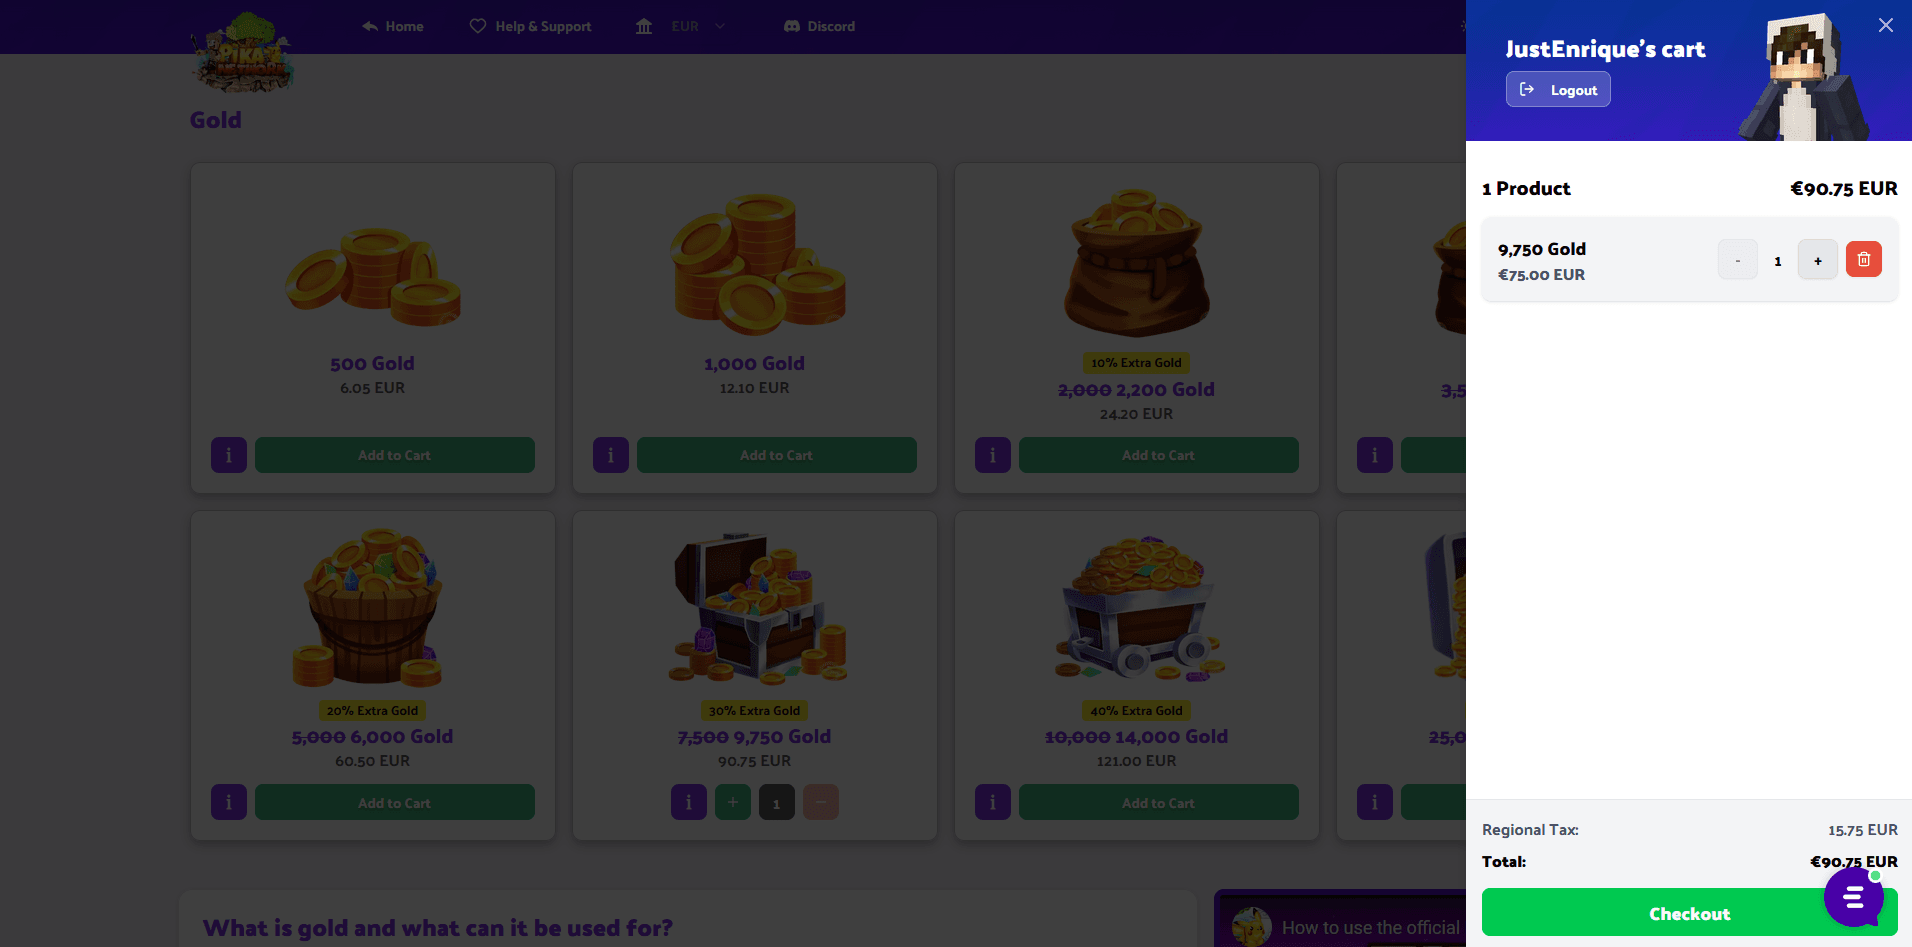This screenshot has width=1912, height=947.
Task: Close the cart panel with X icon
Action: click(x=1885, y=25)
